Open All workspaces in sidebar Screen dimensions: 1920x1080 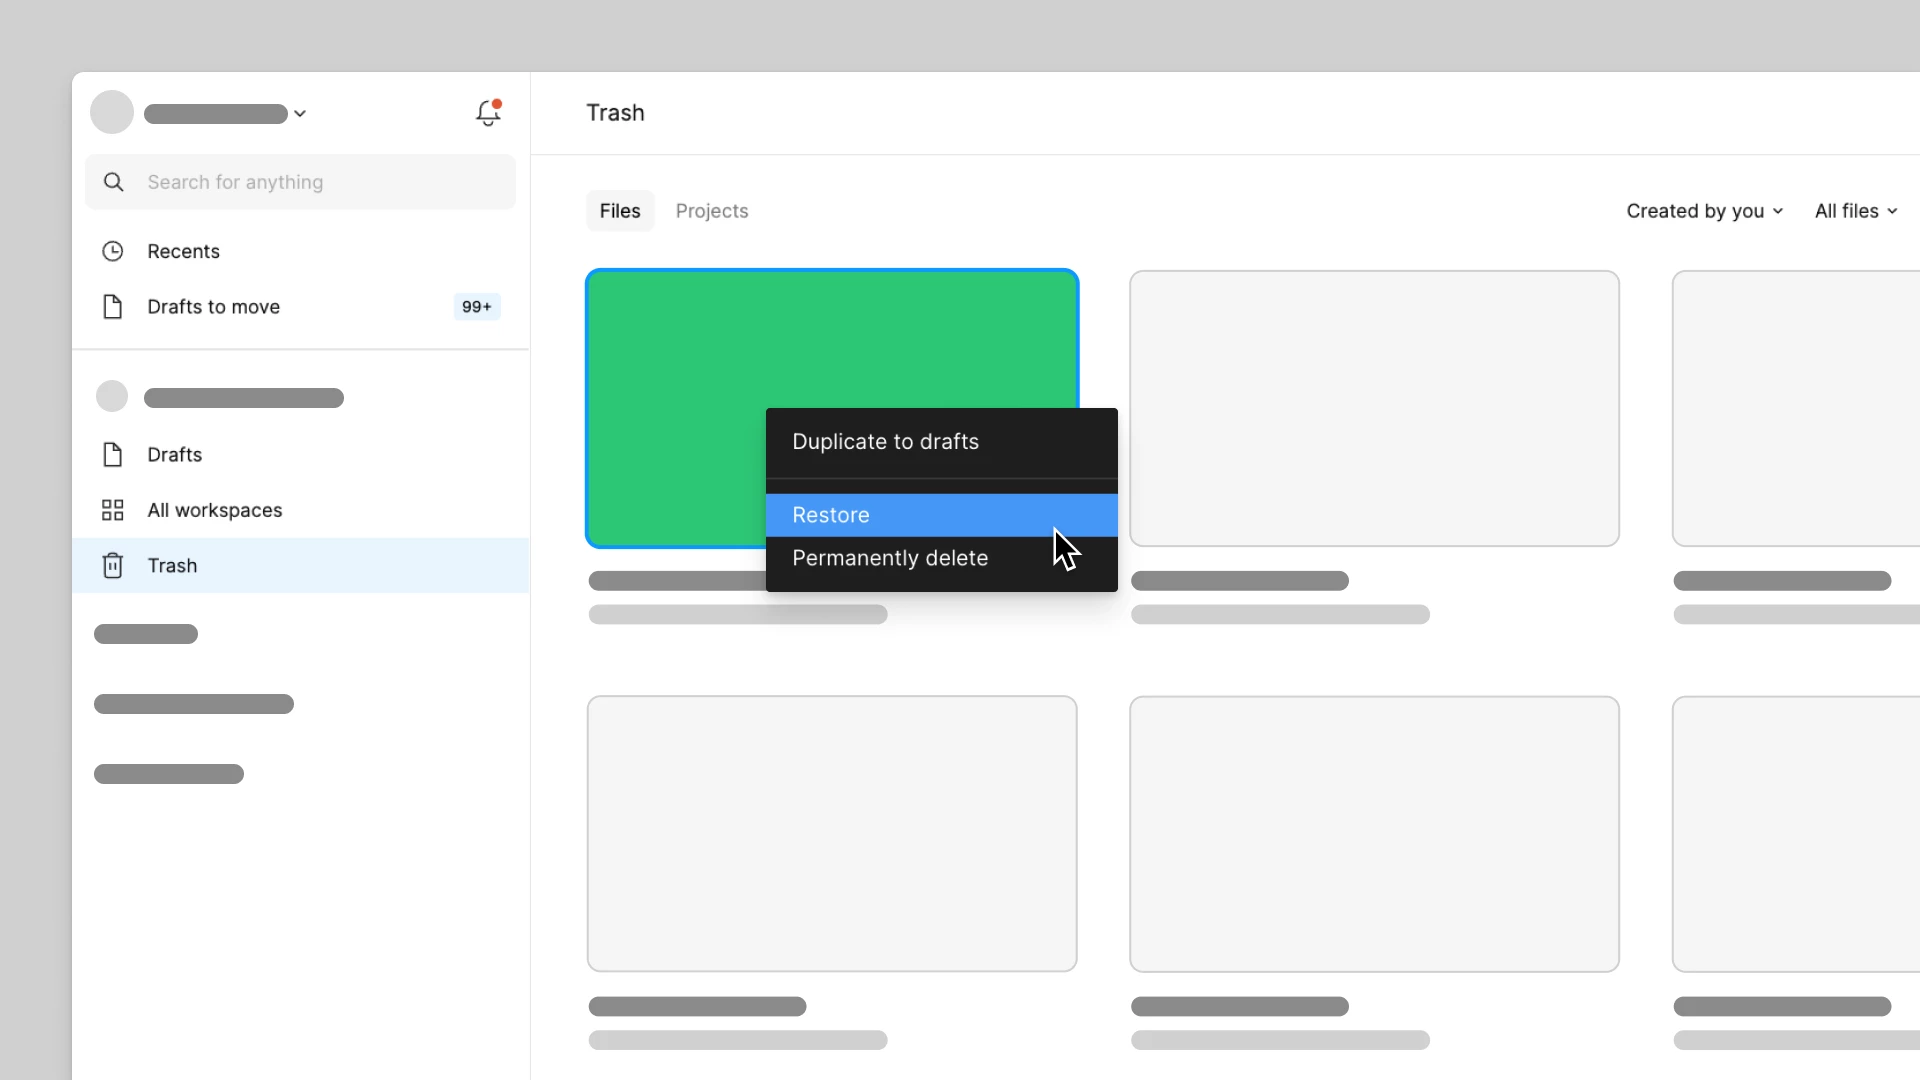[215, 510]
